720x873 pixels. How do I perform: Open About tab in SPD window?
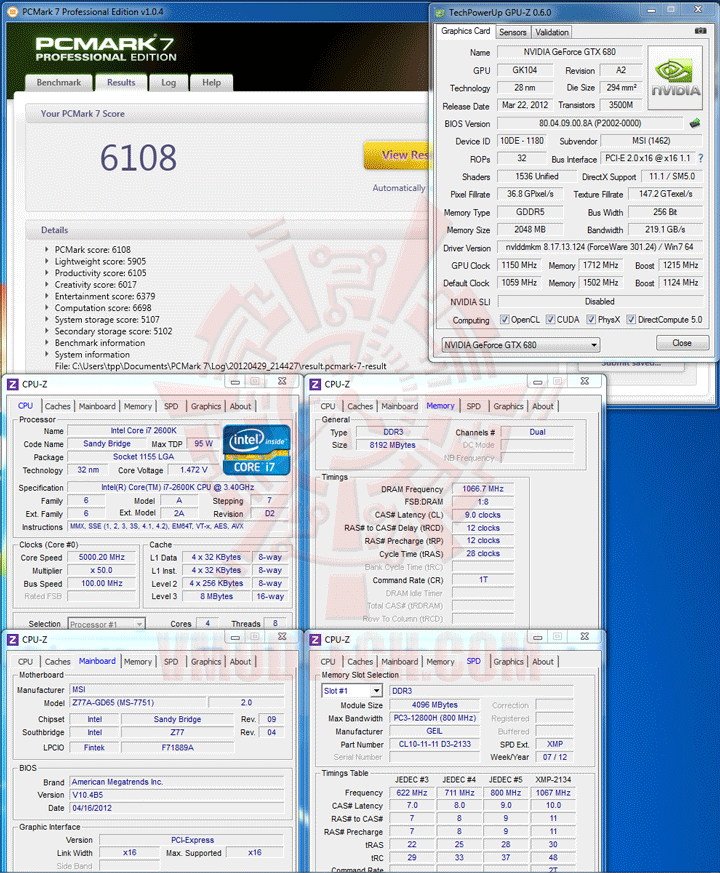click(x=543, y=661)
